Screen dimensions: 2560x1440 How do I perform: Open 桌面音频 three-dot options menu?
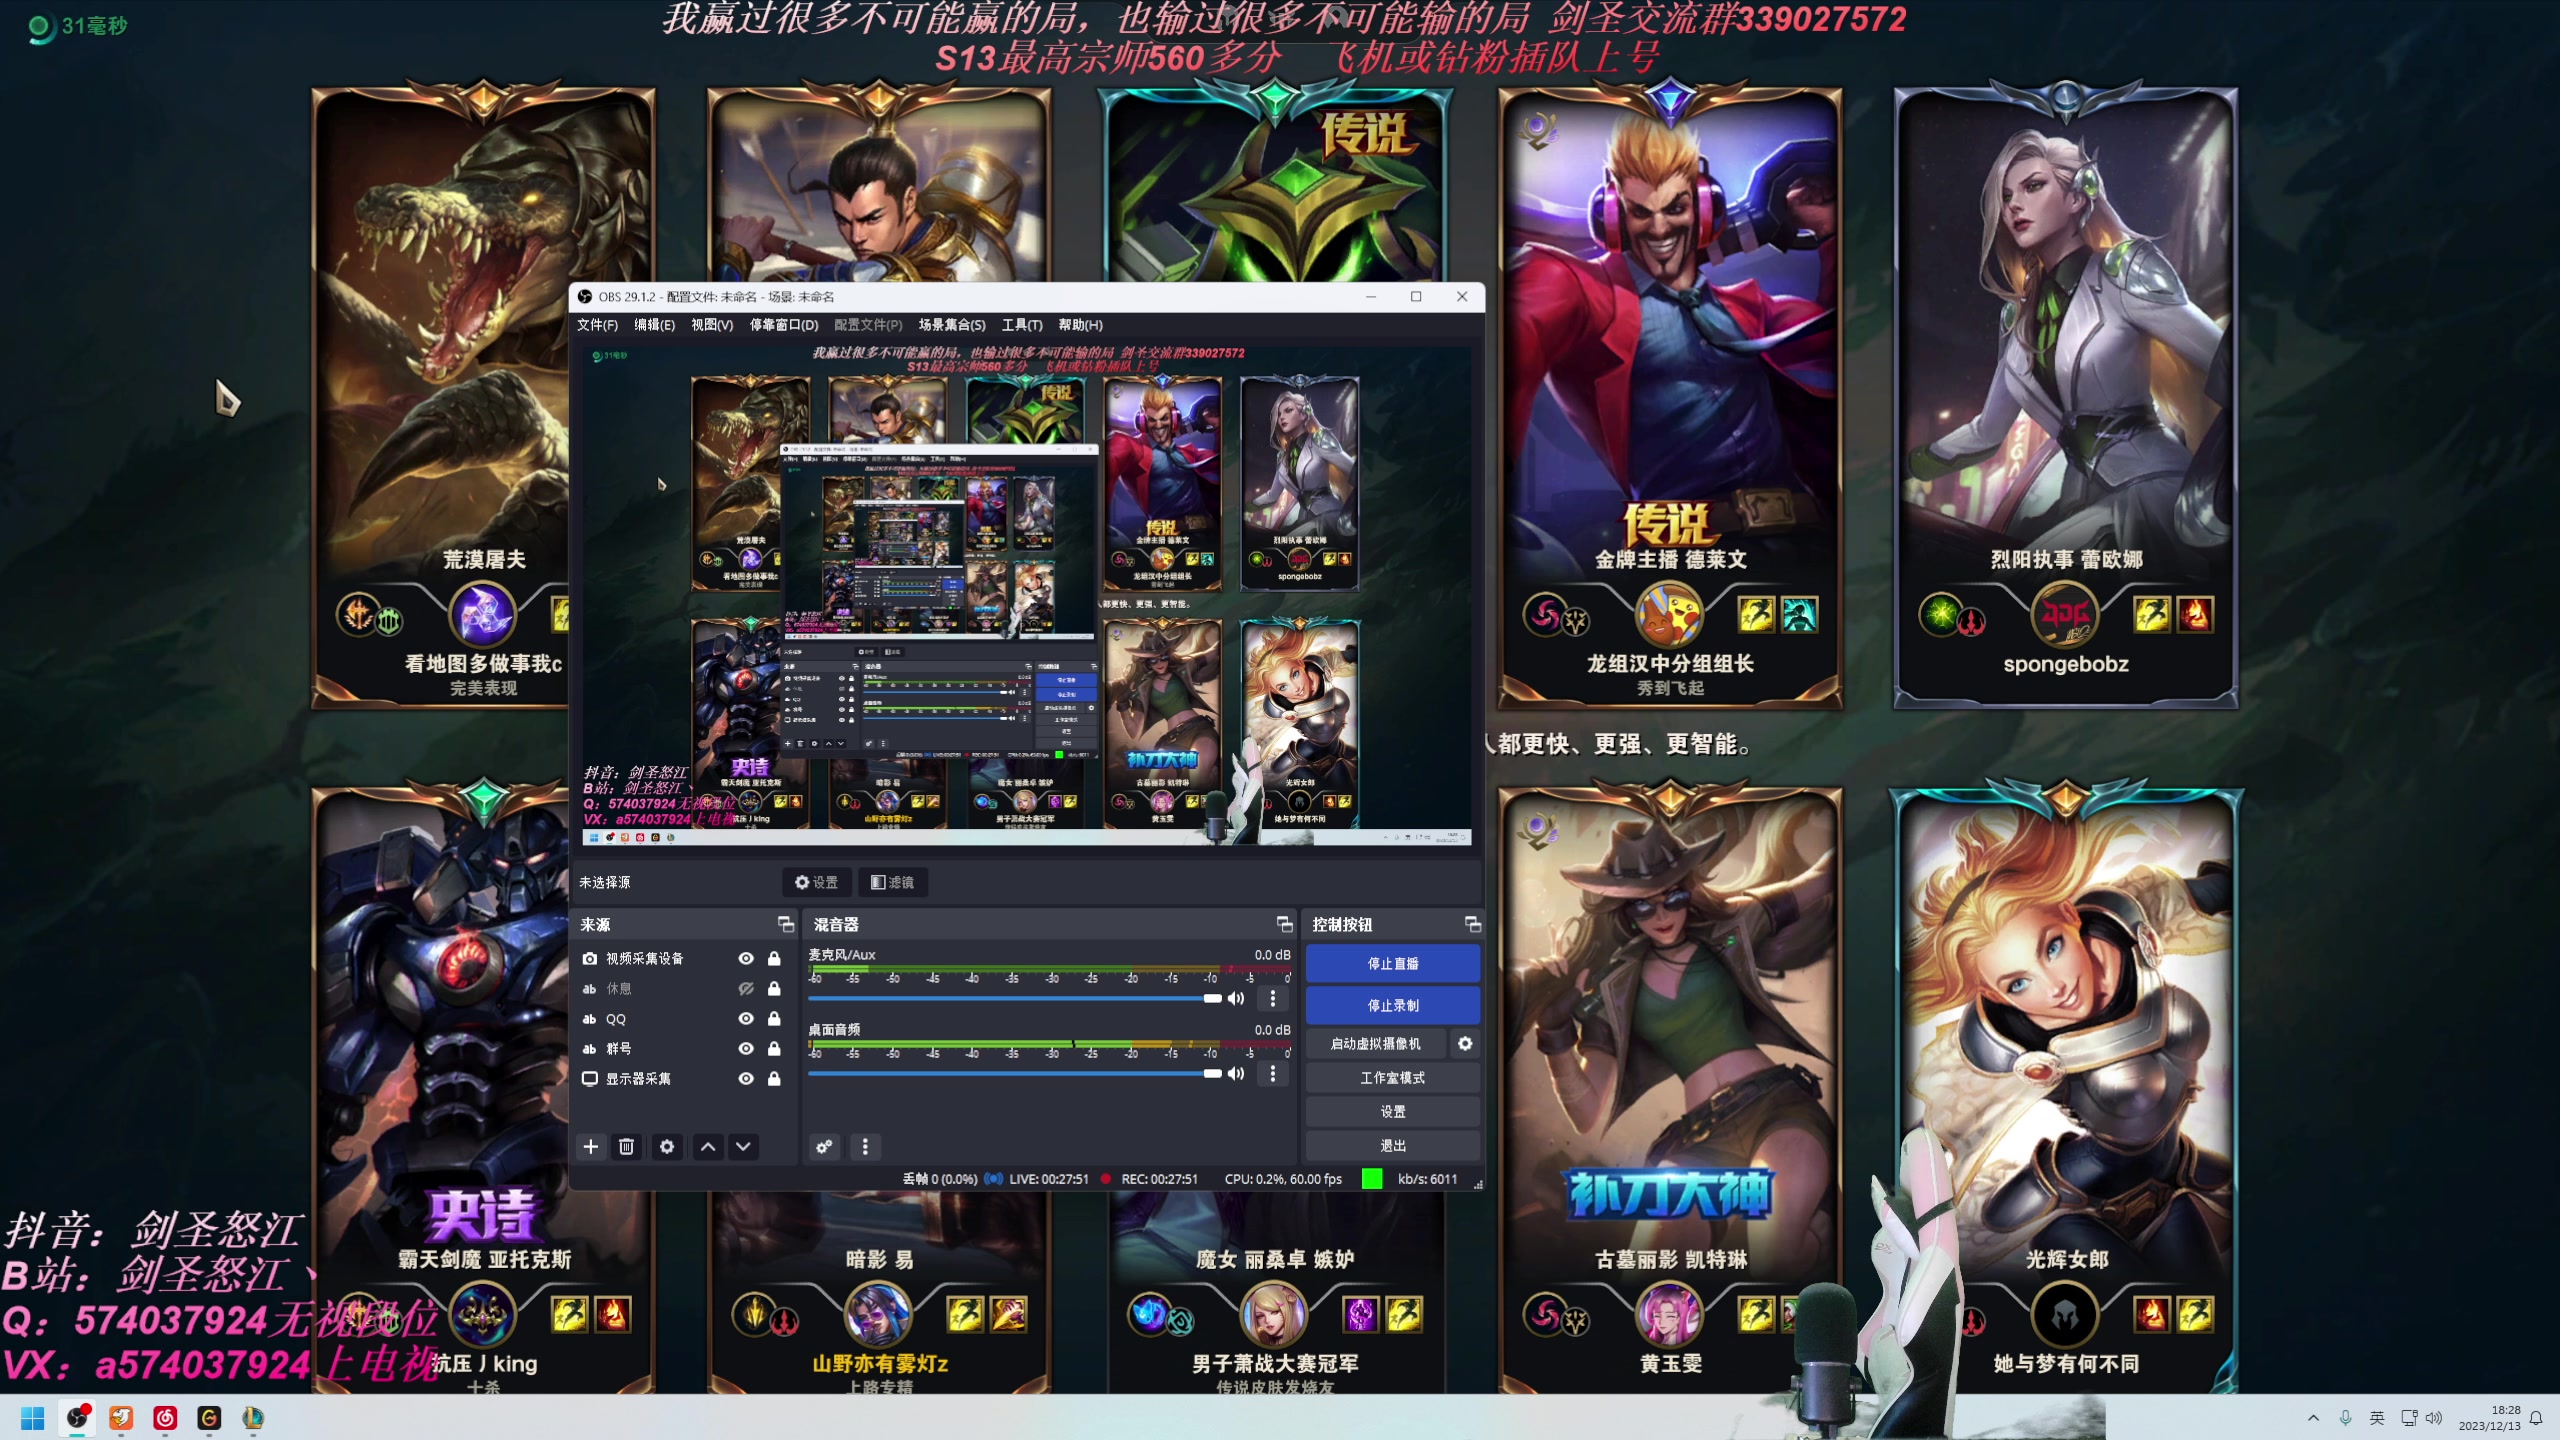(x=1272, y=1073)
